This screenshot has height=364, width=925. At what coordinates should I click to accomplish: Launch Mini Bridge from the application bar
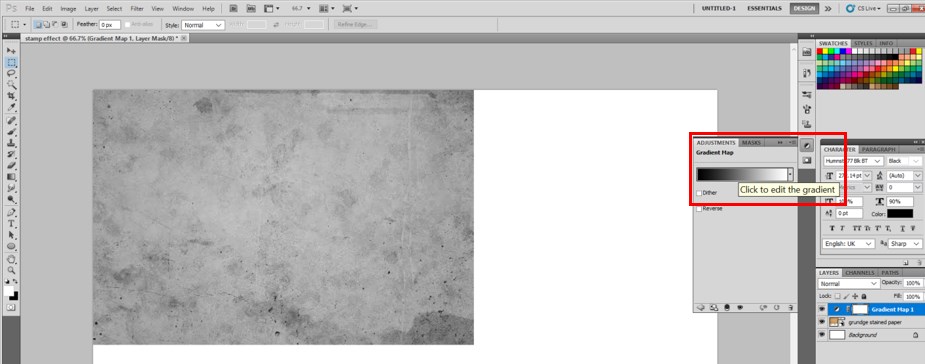[251, 9]
